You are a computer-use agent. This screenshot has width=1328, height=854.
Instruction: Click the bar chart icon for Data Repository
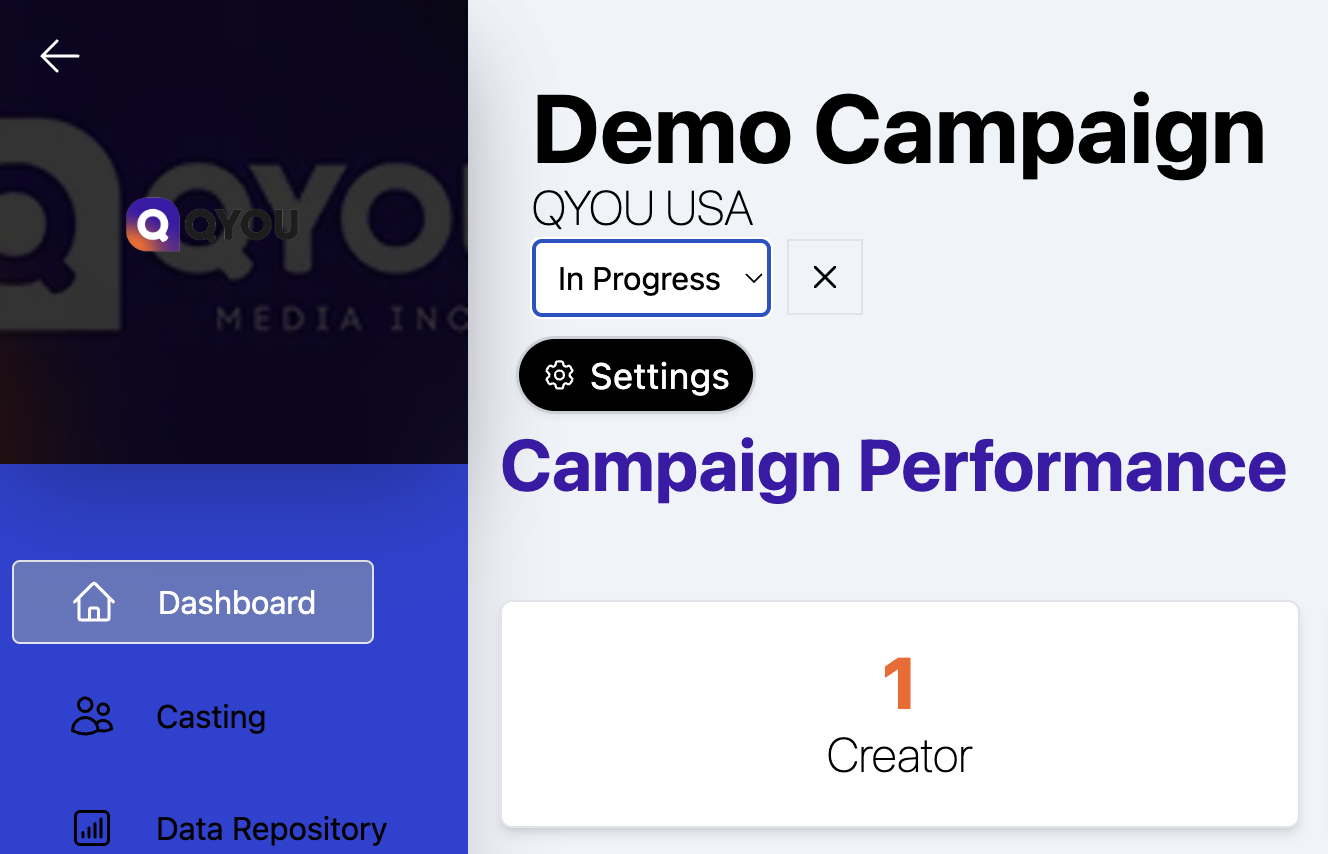(x=92, y=828)
